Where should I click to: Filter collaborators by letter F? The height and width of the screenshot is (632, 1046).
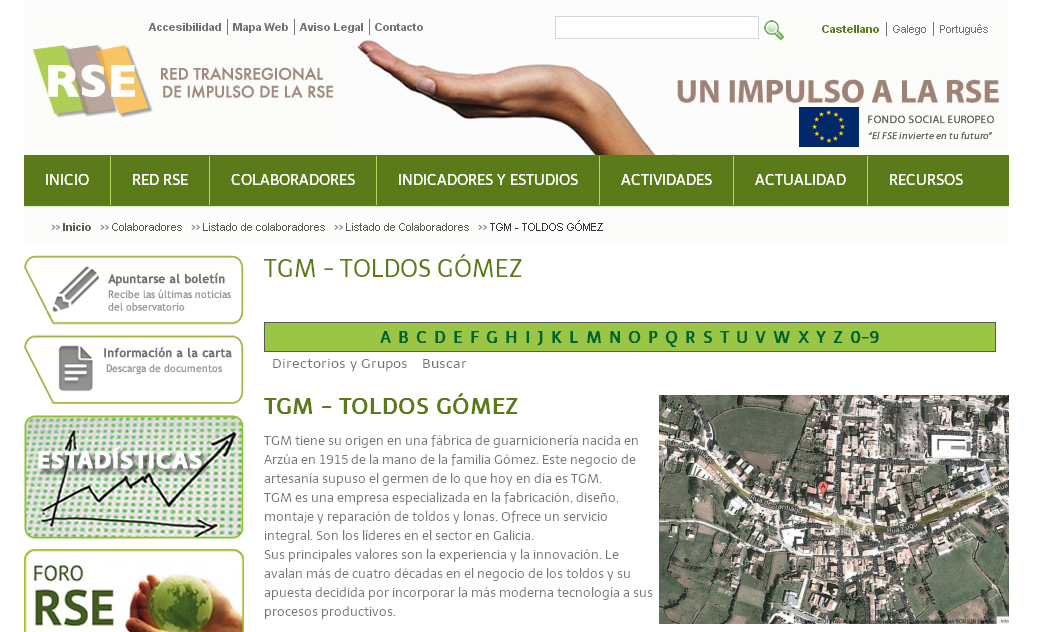pyautogui.click(x=474, y=338)
